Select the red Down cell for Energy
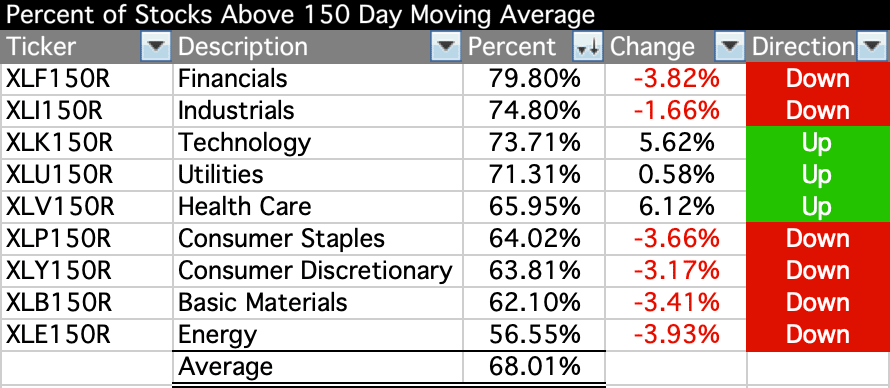 818,335
